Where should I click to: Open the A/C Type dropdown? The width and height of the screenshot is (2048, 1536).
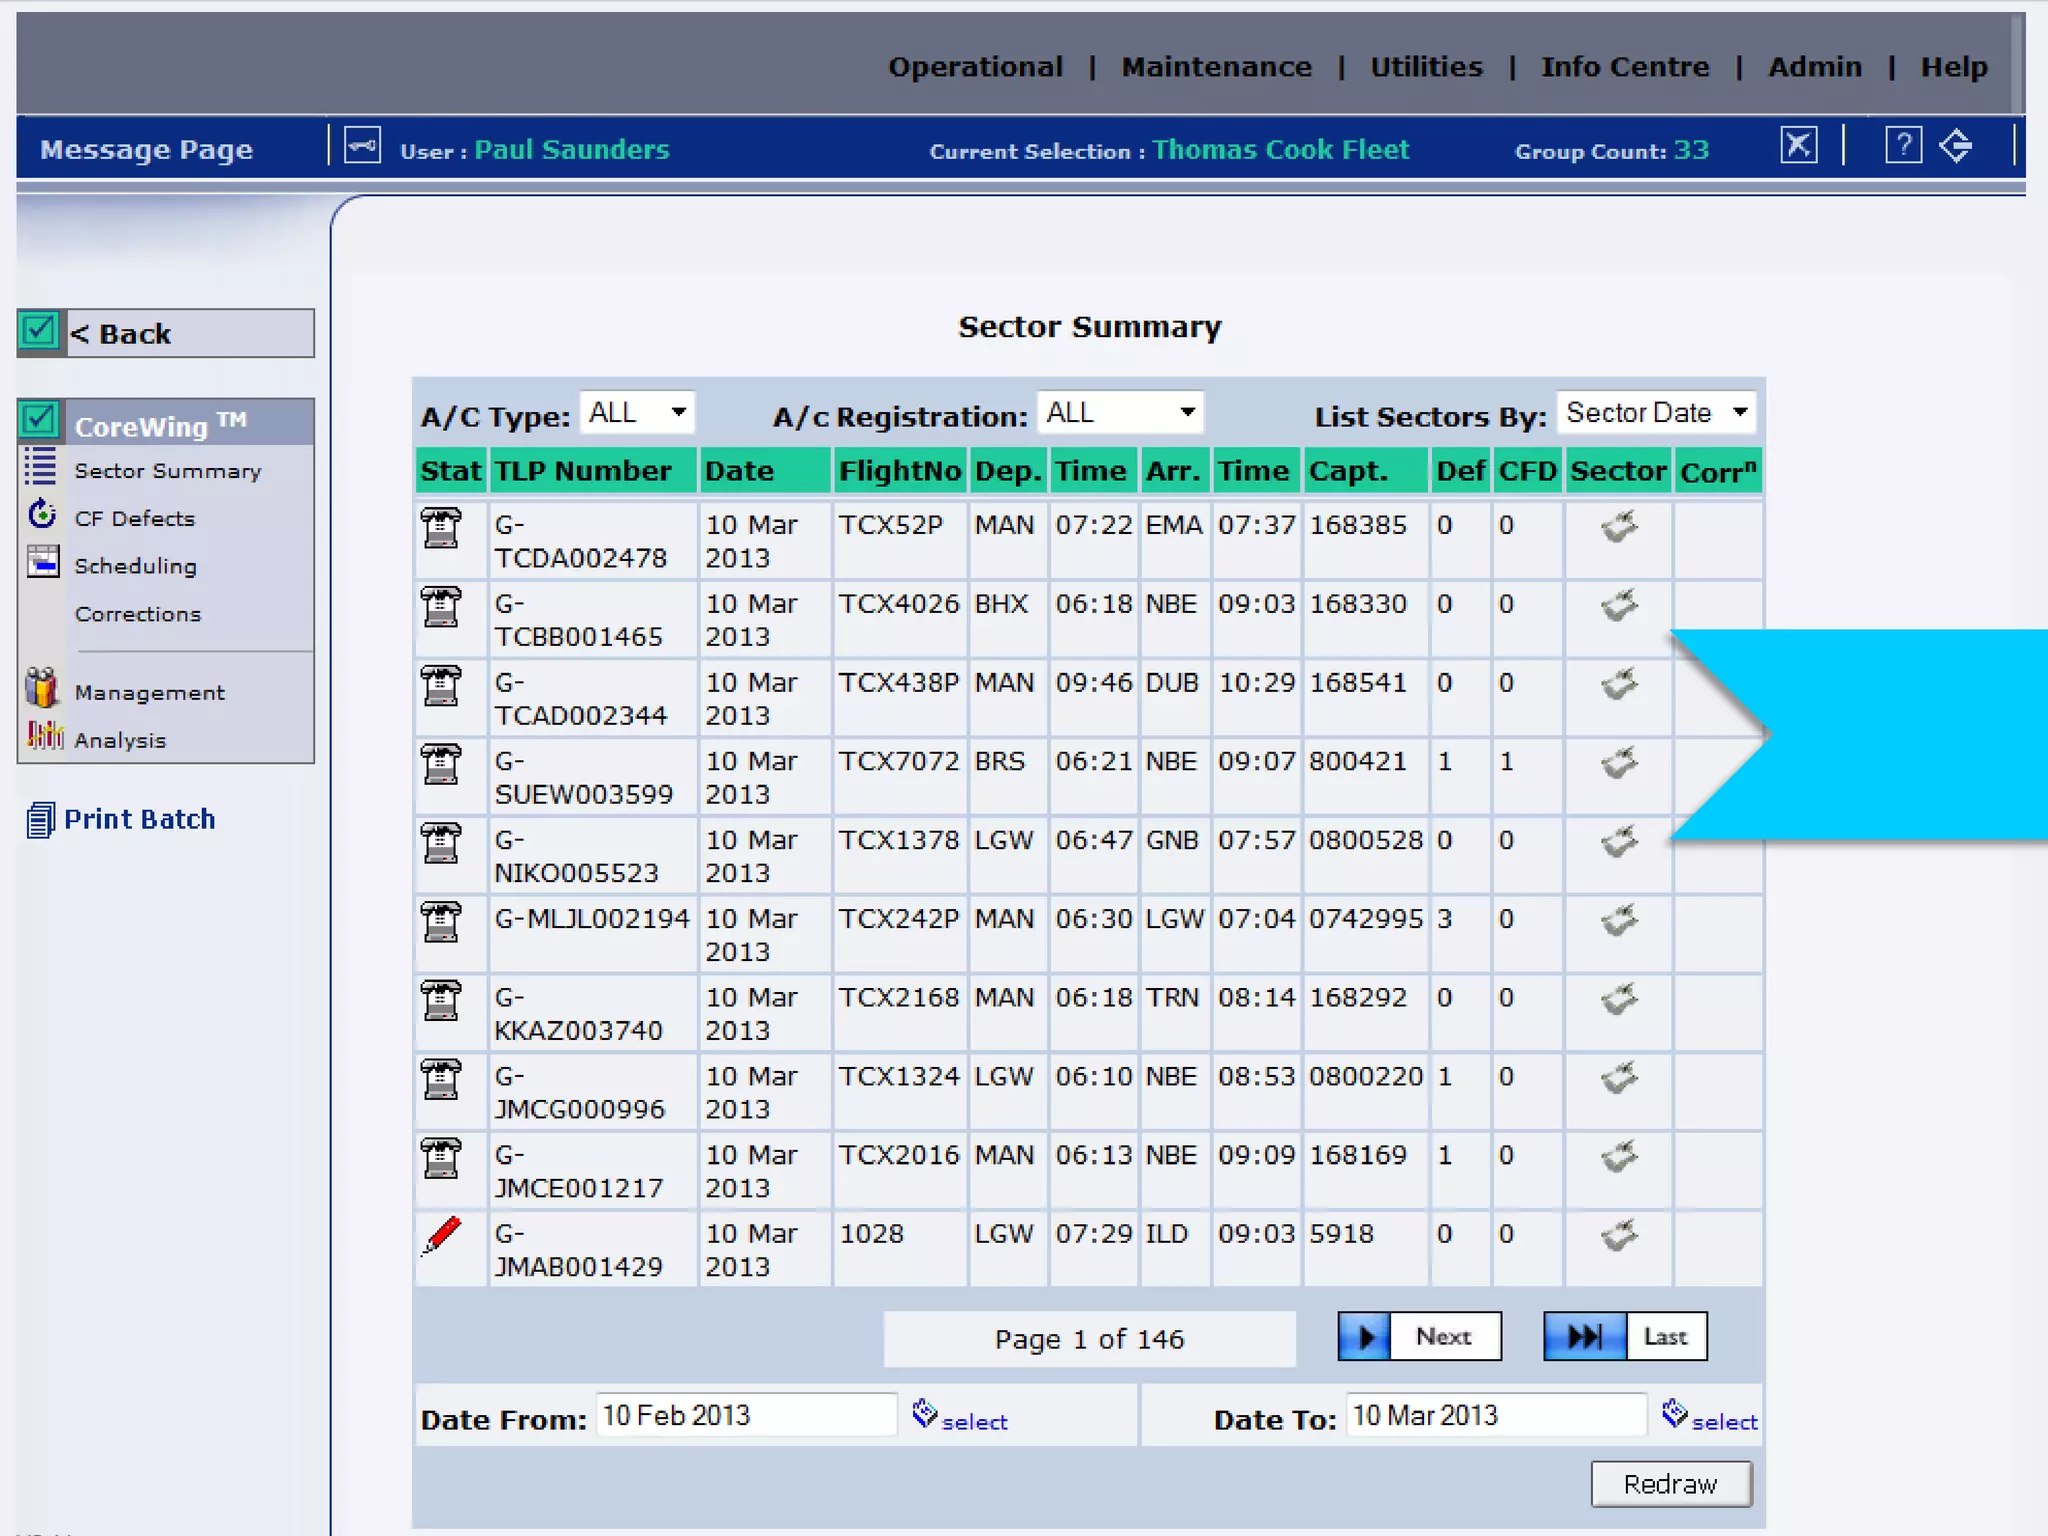point(638,413)
